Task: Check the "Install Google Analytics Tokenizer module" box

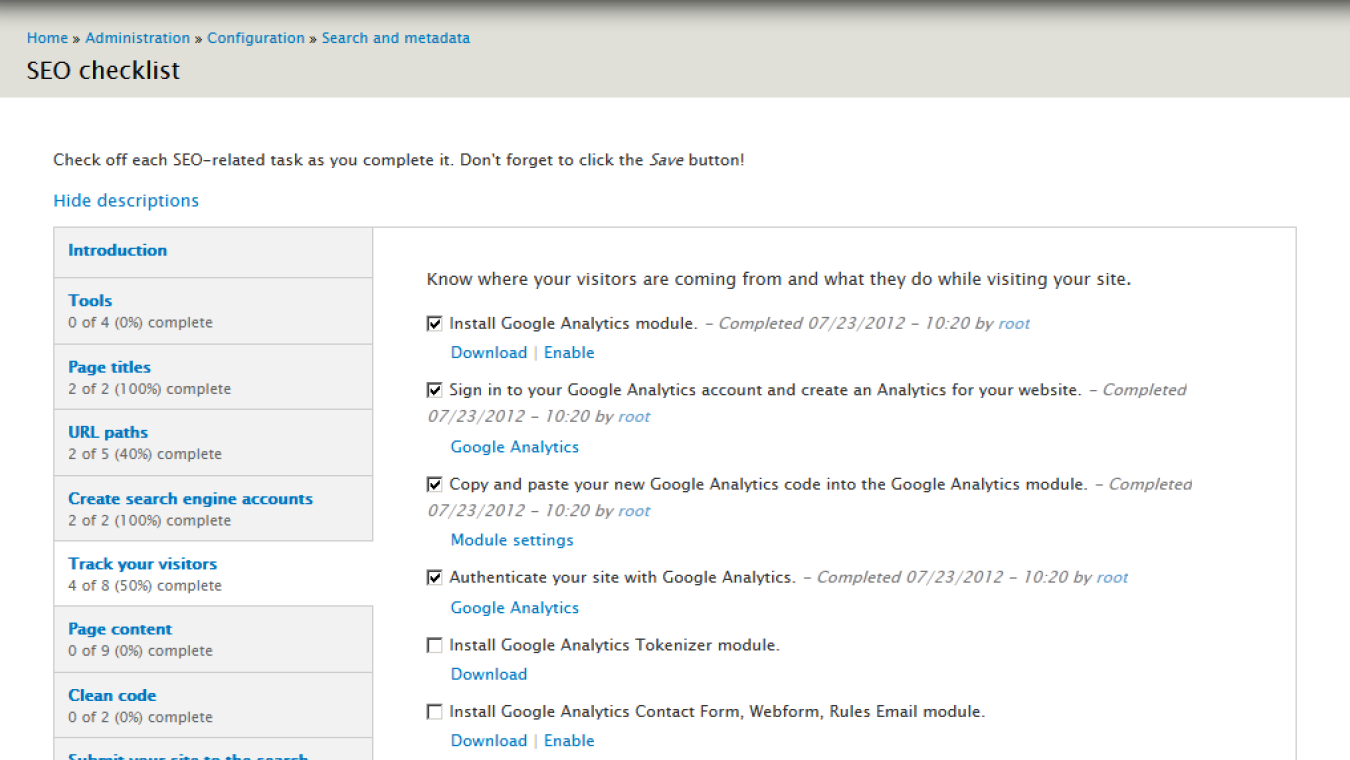Action: coord(434,644)
